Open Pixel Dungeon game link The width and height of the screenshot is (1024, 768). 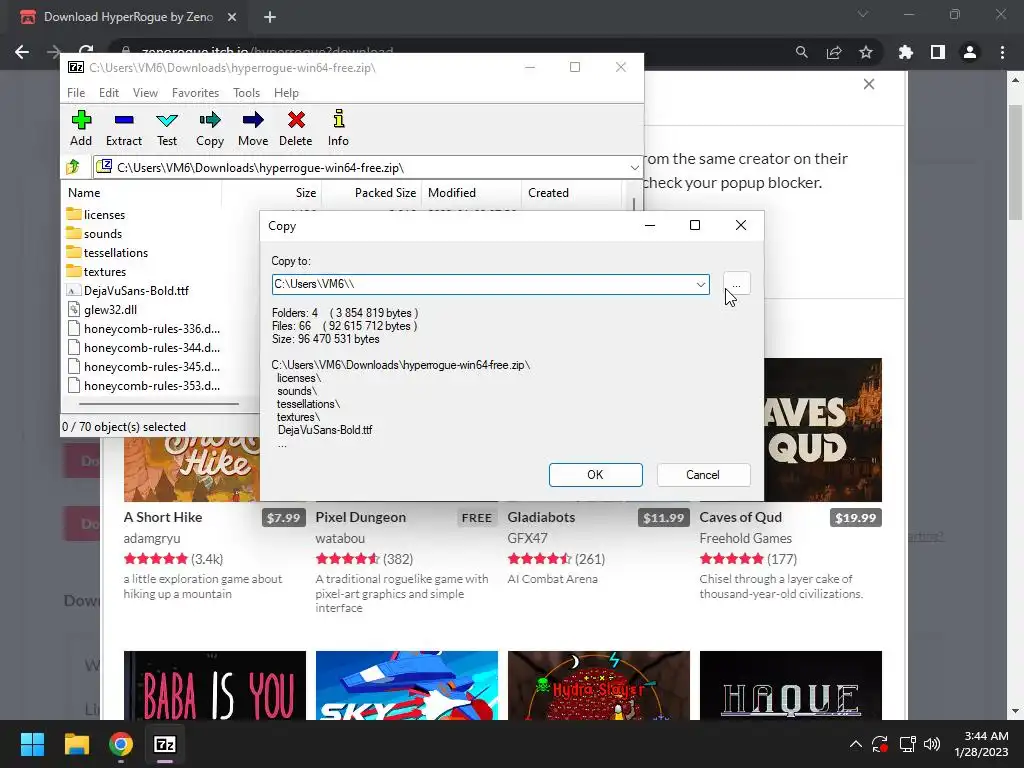[360, 517]
